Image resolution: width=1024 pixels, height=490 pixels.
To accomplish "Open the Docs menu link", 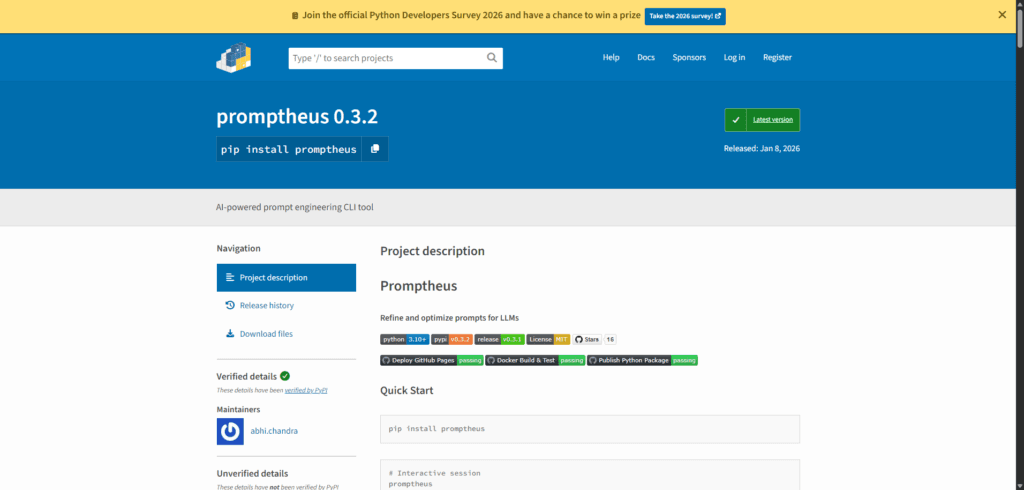I will [646, 57].
